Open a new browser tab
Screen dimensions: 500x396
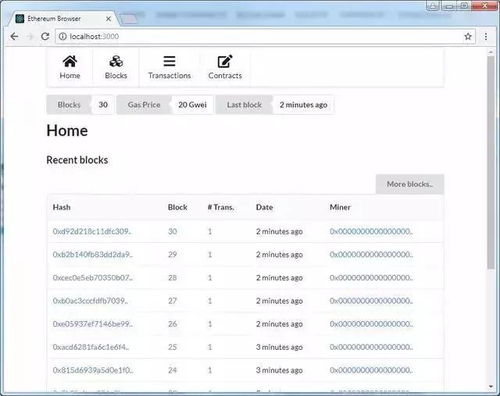point(129,20)
